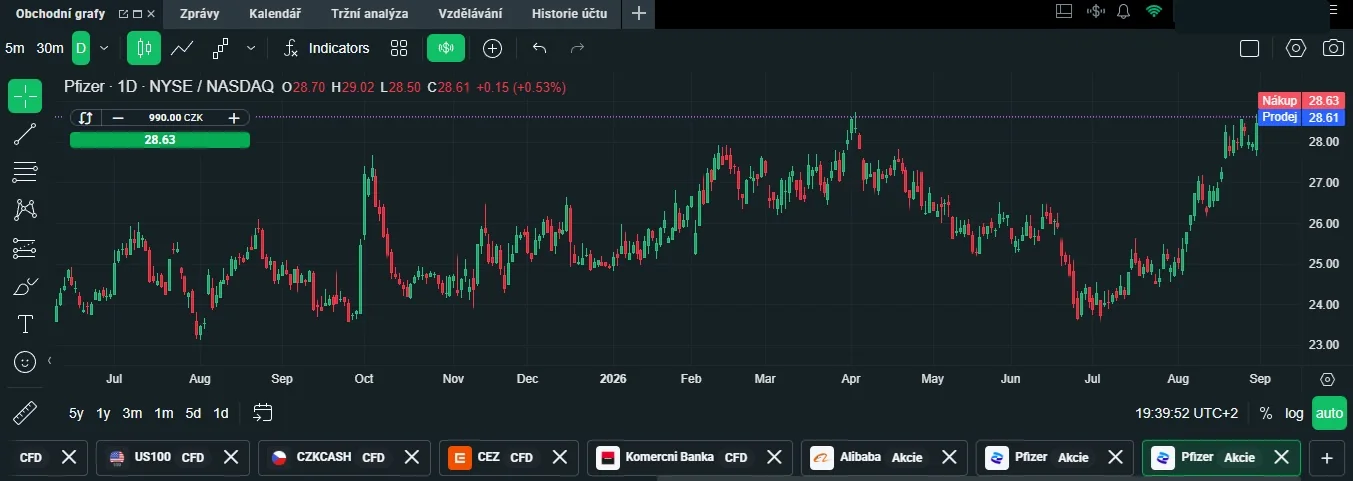Set chart range to 3m
The height and width of the screenshot is (481, 1353).
tap(132, 413)
